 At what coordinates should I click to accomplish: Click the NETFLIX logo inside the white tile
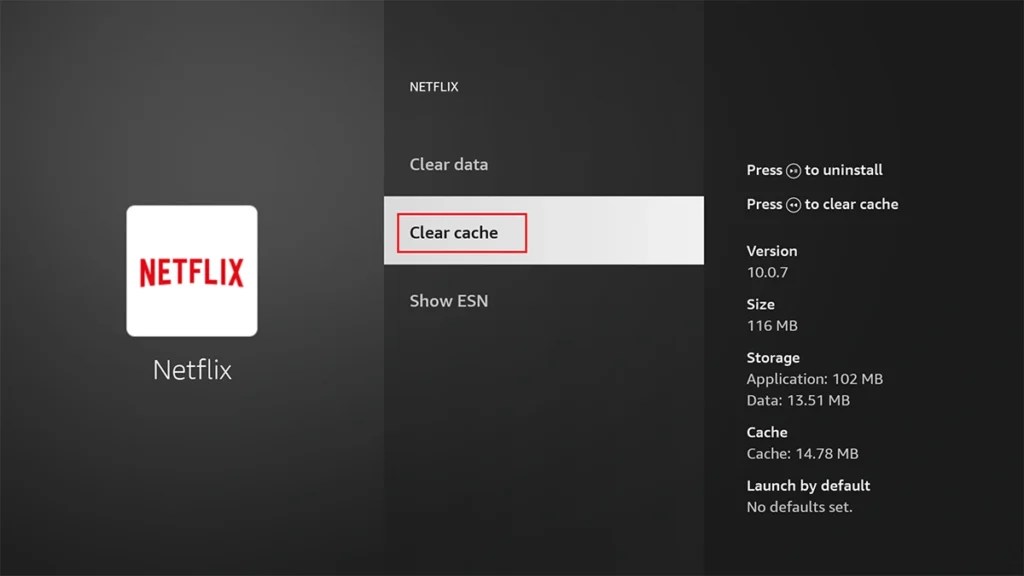(192, 271)
